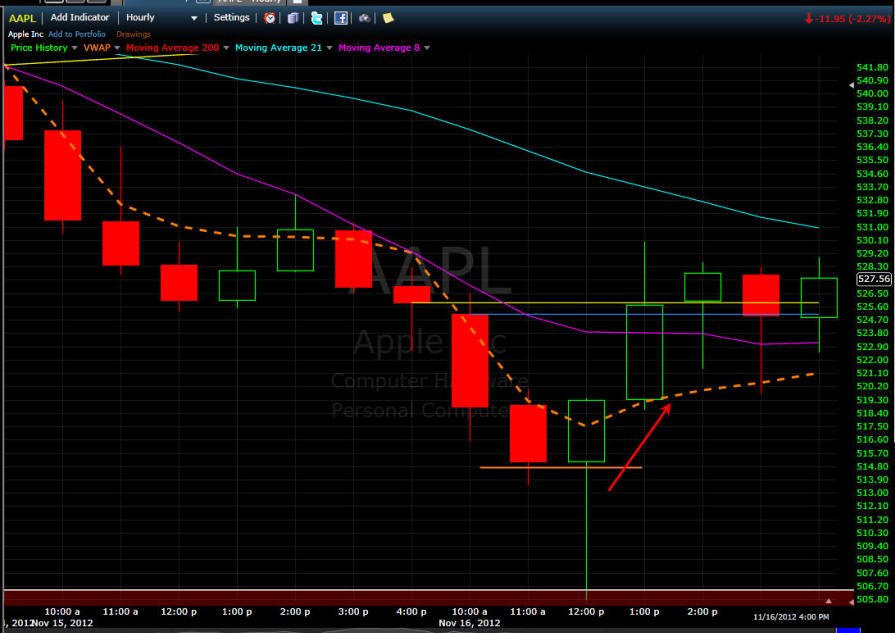Click the 11/16/2012 4:00 PM timestamp
Viewport: 895px width, 633px height.
[x=791, y=617]
